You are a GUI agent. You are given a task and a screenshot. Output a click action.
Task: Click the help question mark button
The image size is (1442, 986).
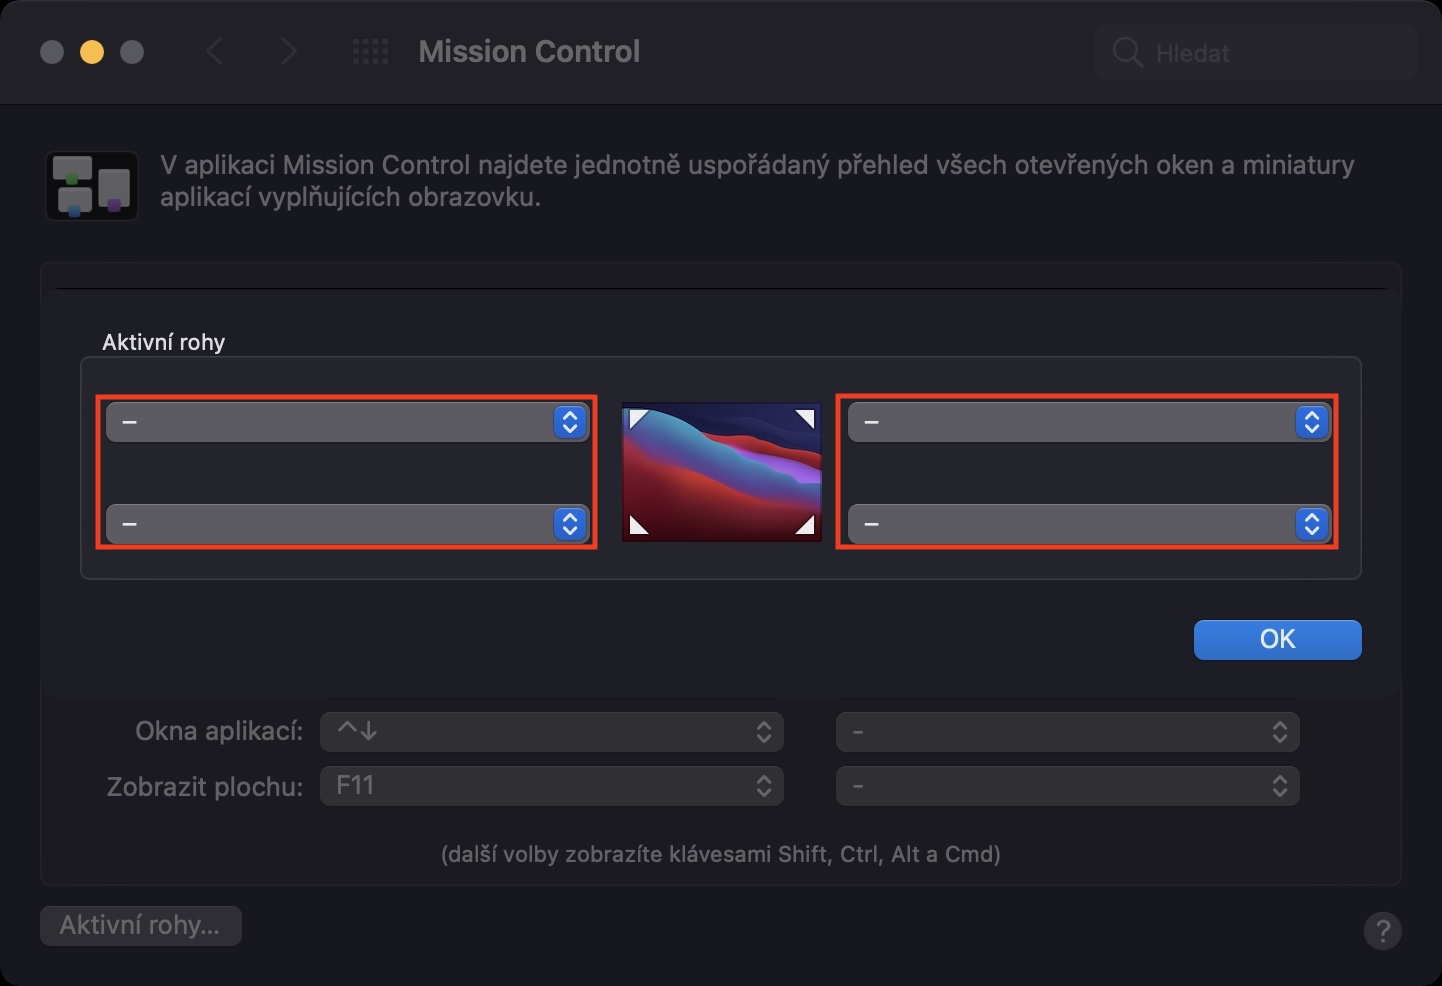pyautogui.click(x=1382, y=931)
